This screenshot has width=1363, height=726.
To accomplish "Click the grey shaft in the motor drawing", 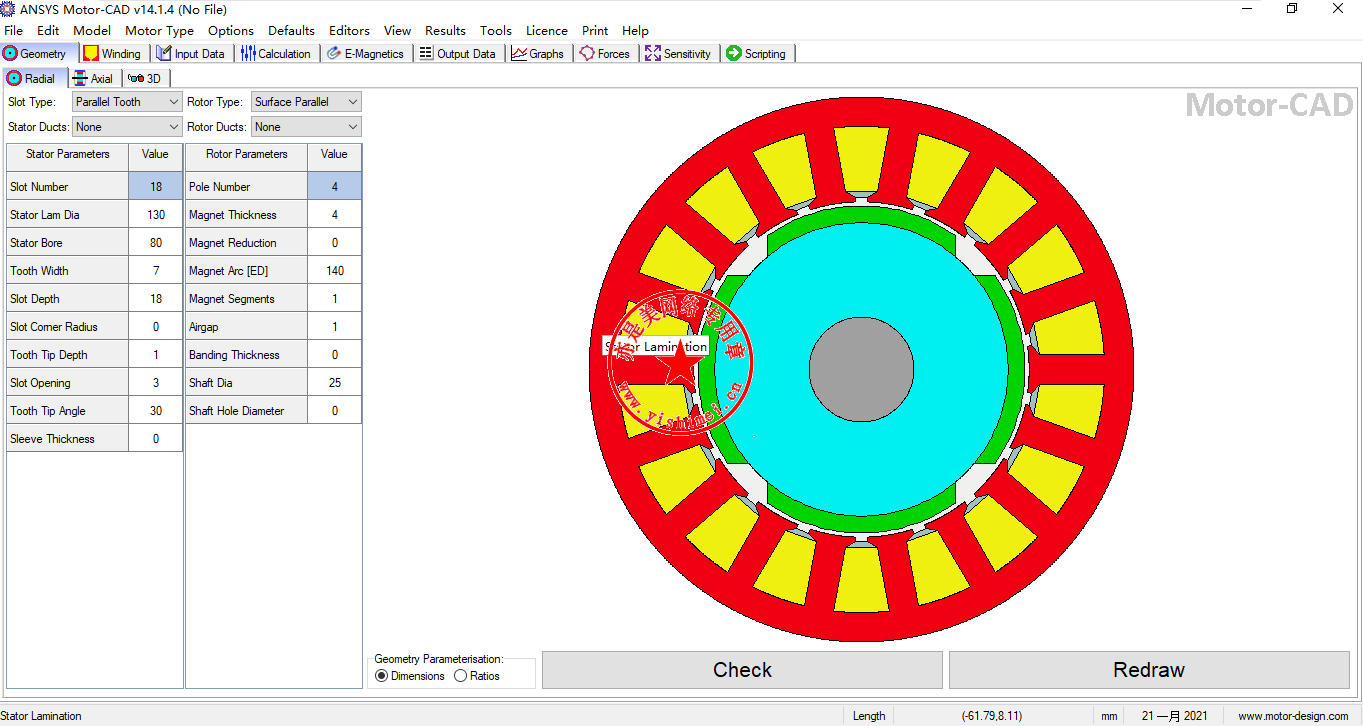I will point(861,369).
